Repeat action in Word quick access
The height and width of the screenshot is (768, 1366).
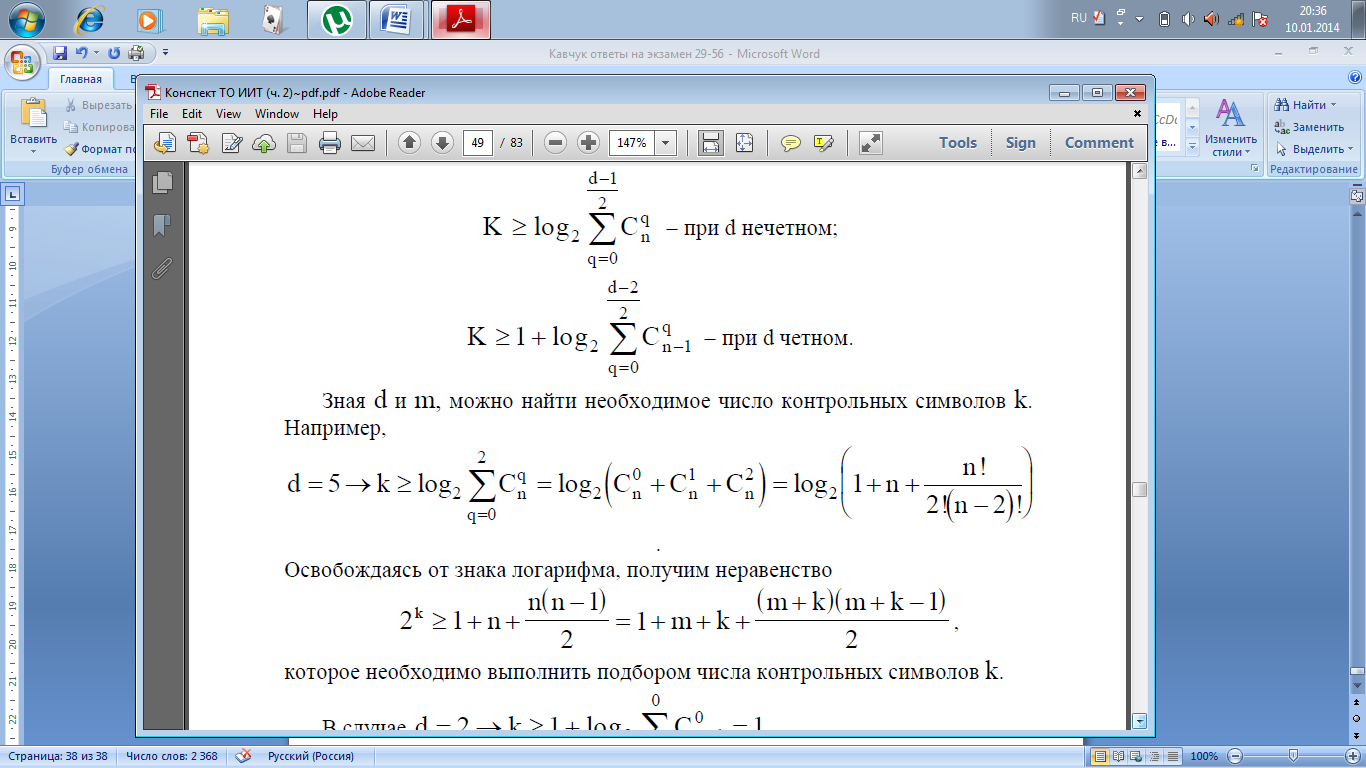[x=114, y=53]
